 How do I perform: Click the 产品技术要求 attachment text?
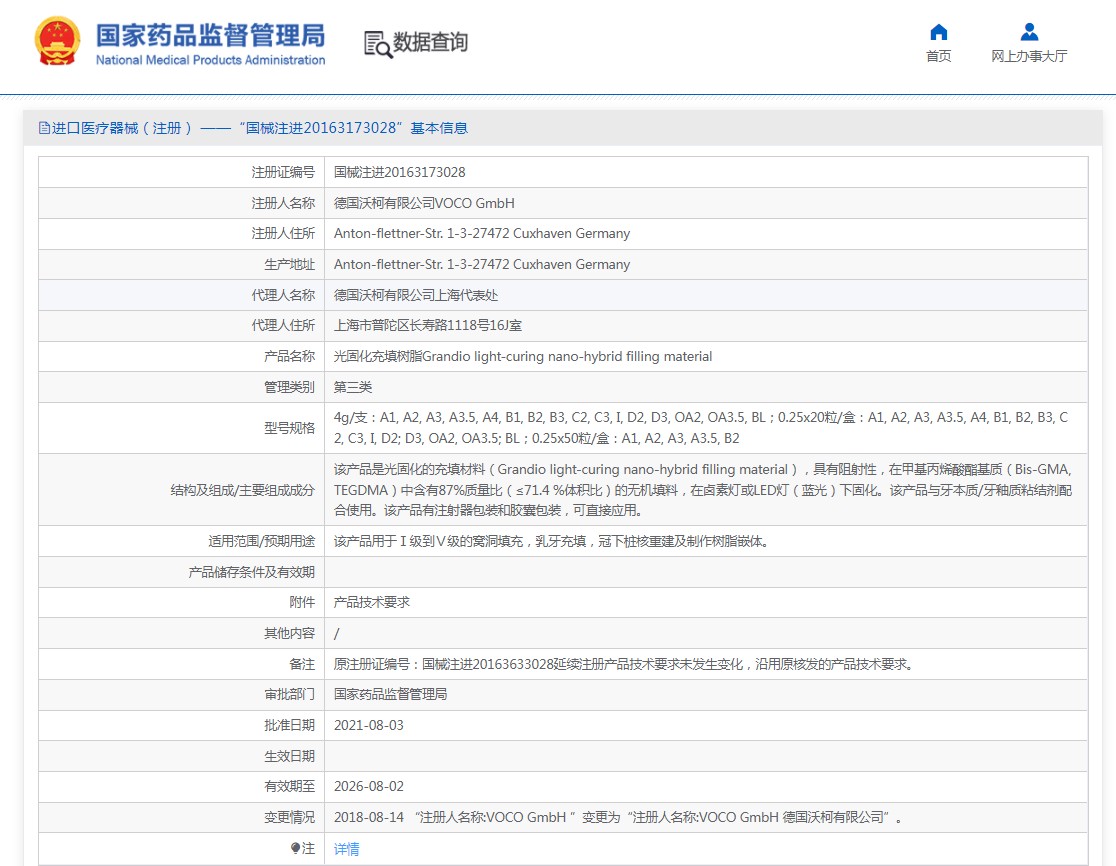371,602
